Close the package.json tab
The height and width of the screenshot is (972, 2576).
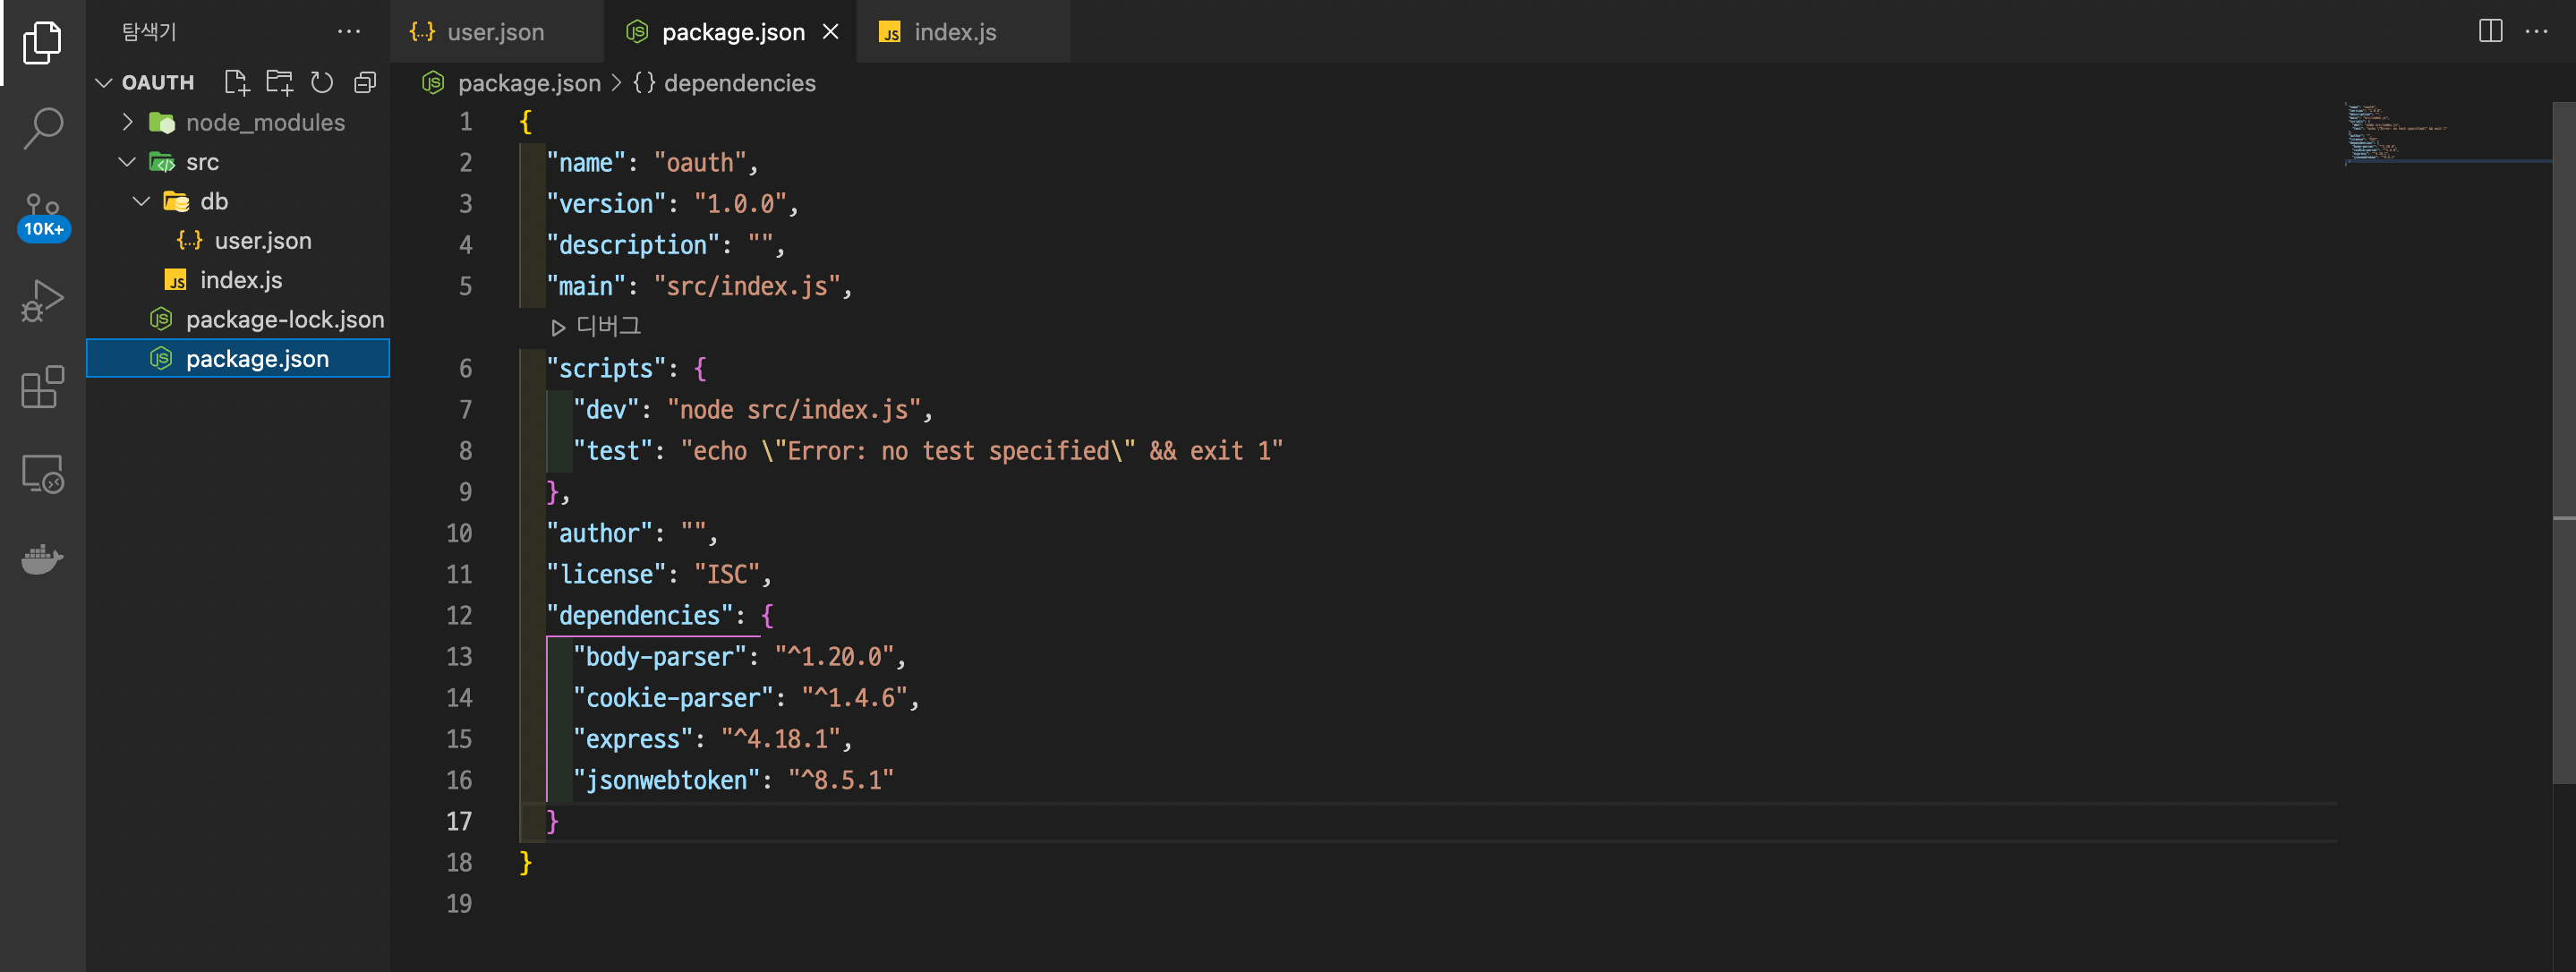coord(830,32)
